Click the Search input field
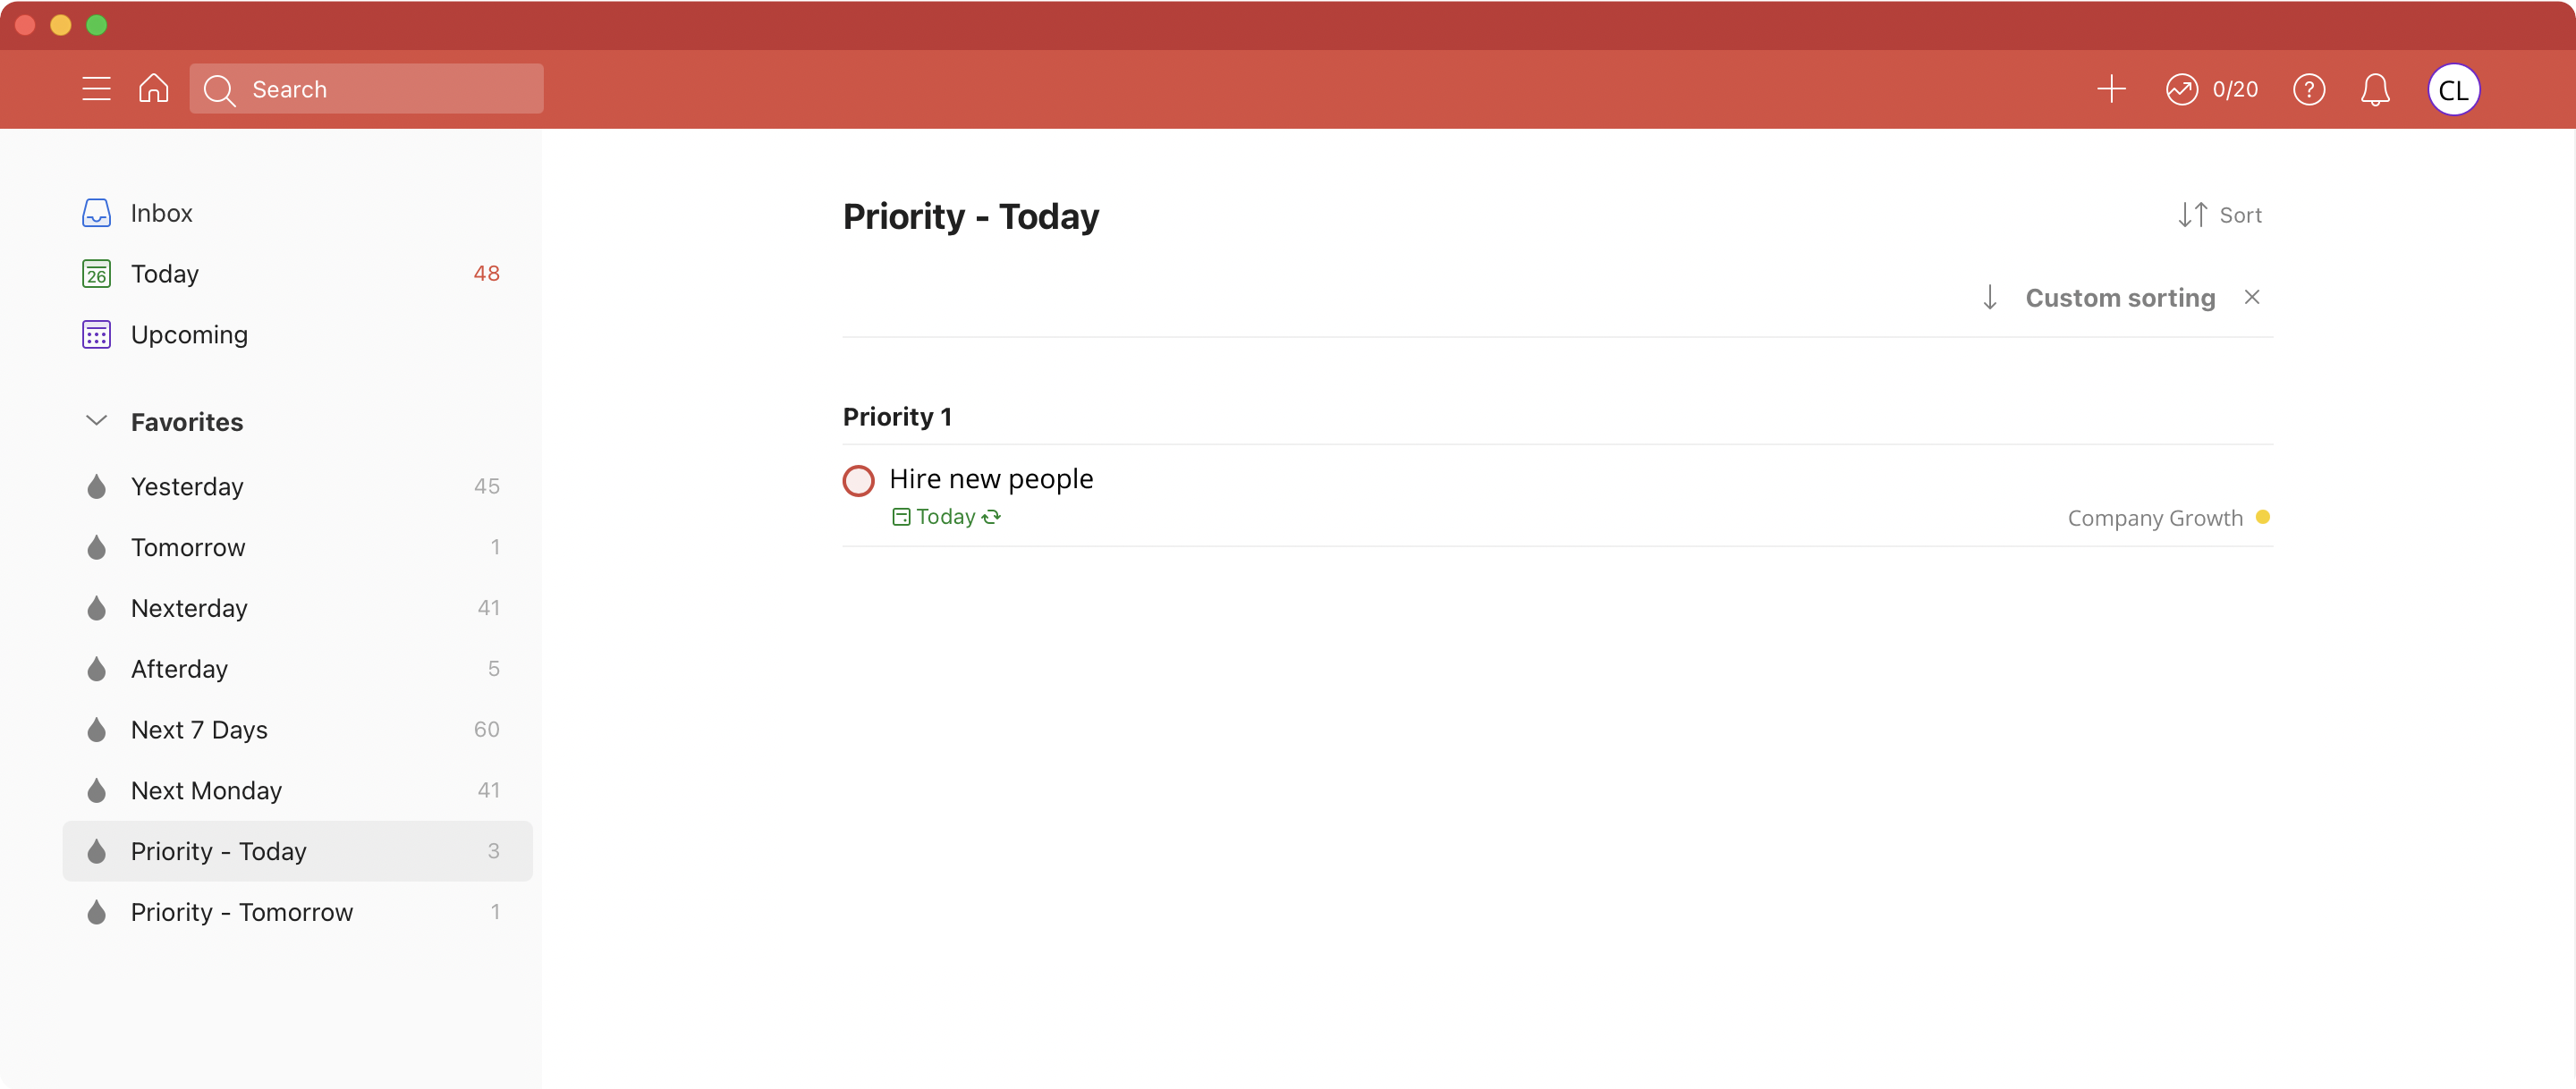 click(367, 90)
